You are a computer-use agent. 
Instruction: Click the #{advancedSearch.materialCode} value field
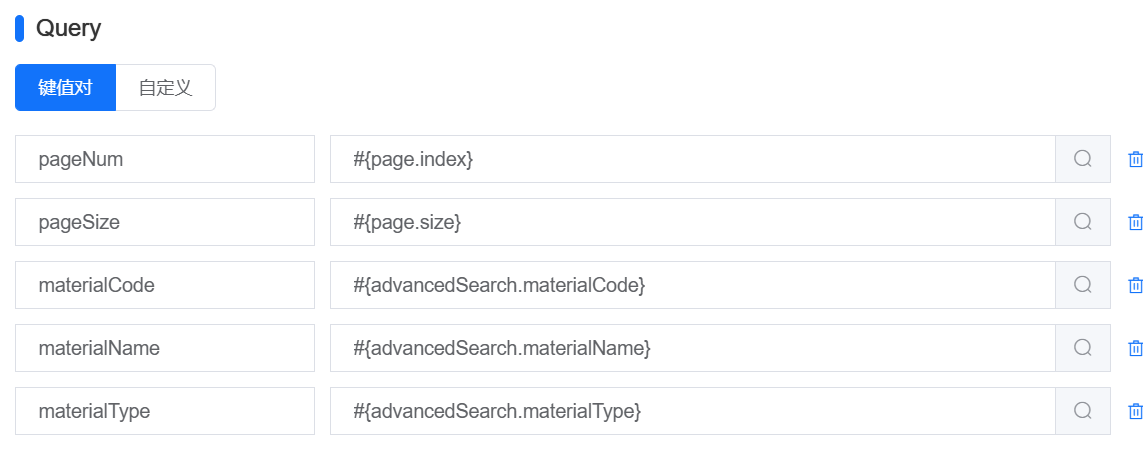[692, 285]
